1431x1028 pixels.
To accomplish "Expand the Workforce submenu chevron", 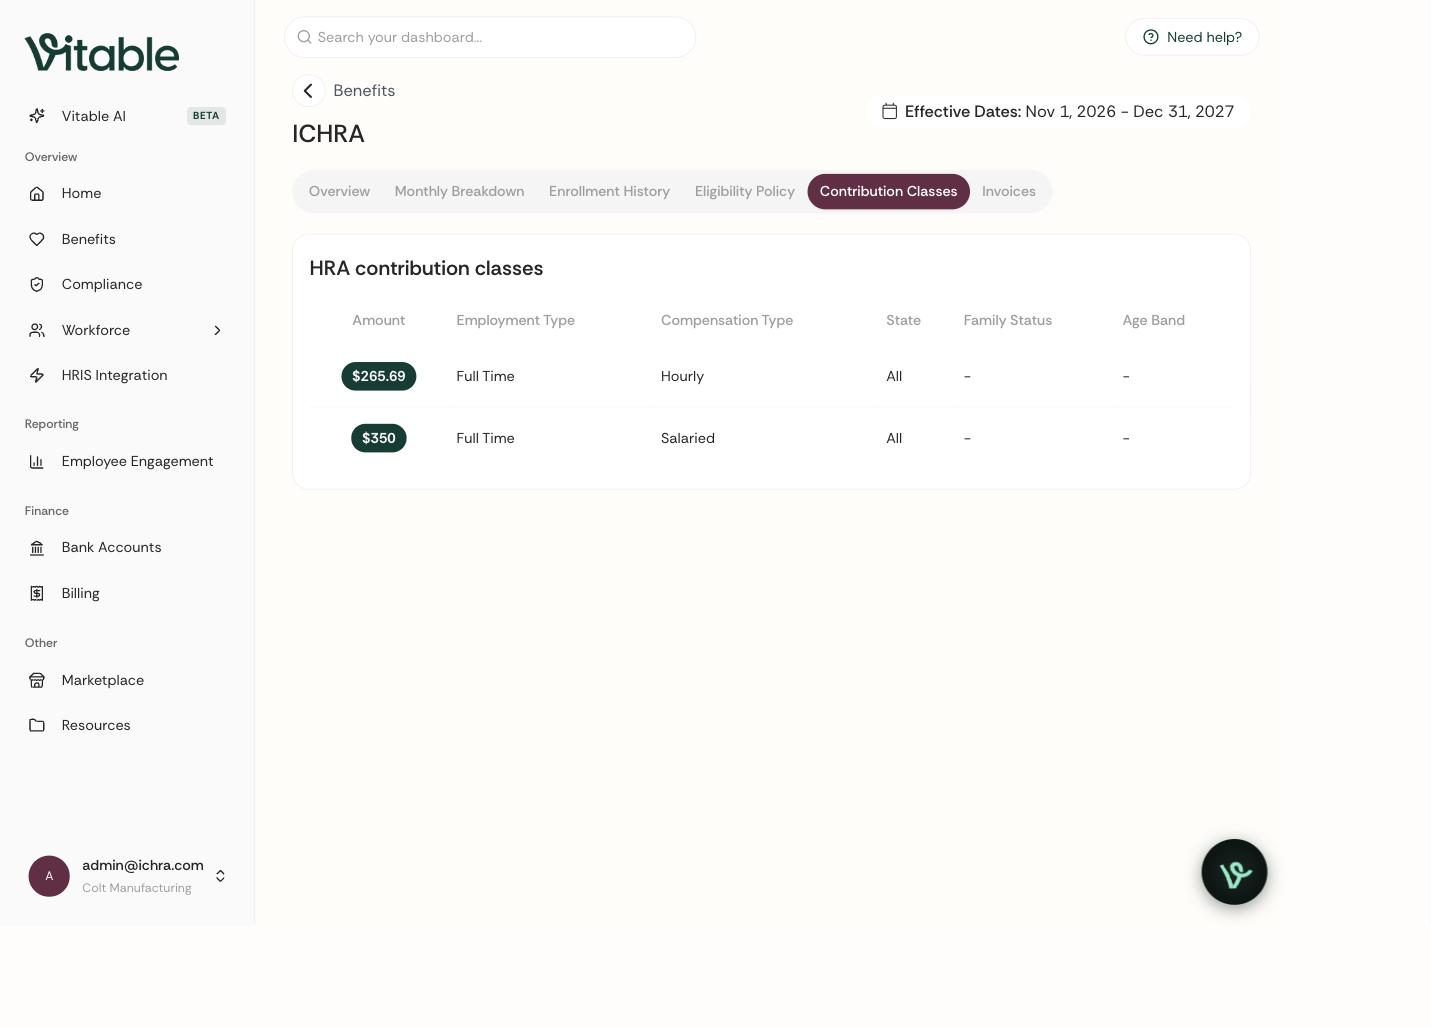I will (x=217, y=330).
